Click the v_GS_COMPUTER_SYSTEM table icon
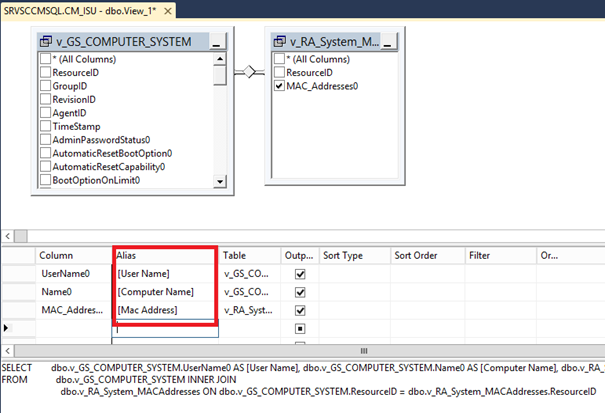The width and height of the screenshot is (605, 413). [46, 41]
